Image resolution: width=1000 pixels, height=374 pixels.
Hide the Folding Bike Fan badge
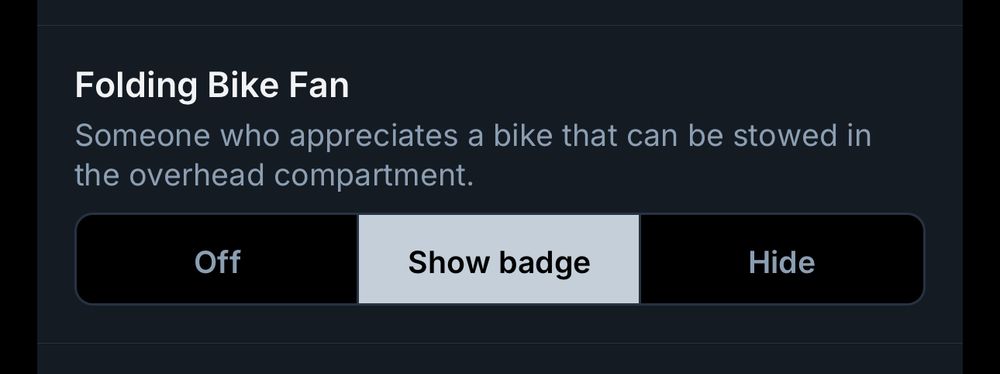[781, 259]
